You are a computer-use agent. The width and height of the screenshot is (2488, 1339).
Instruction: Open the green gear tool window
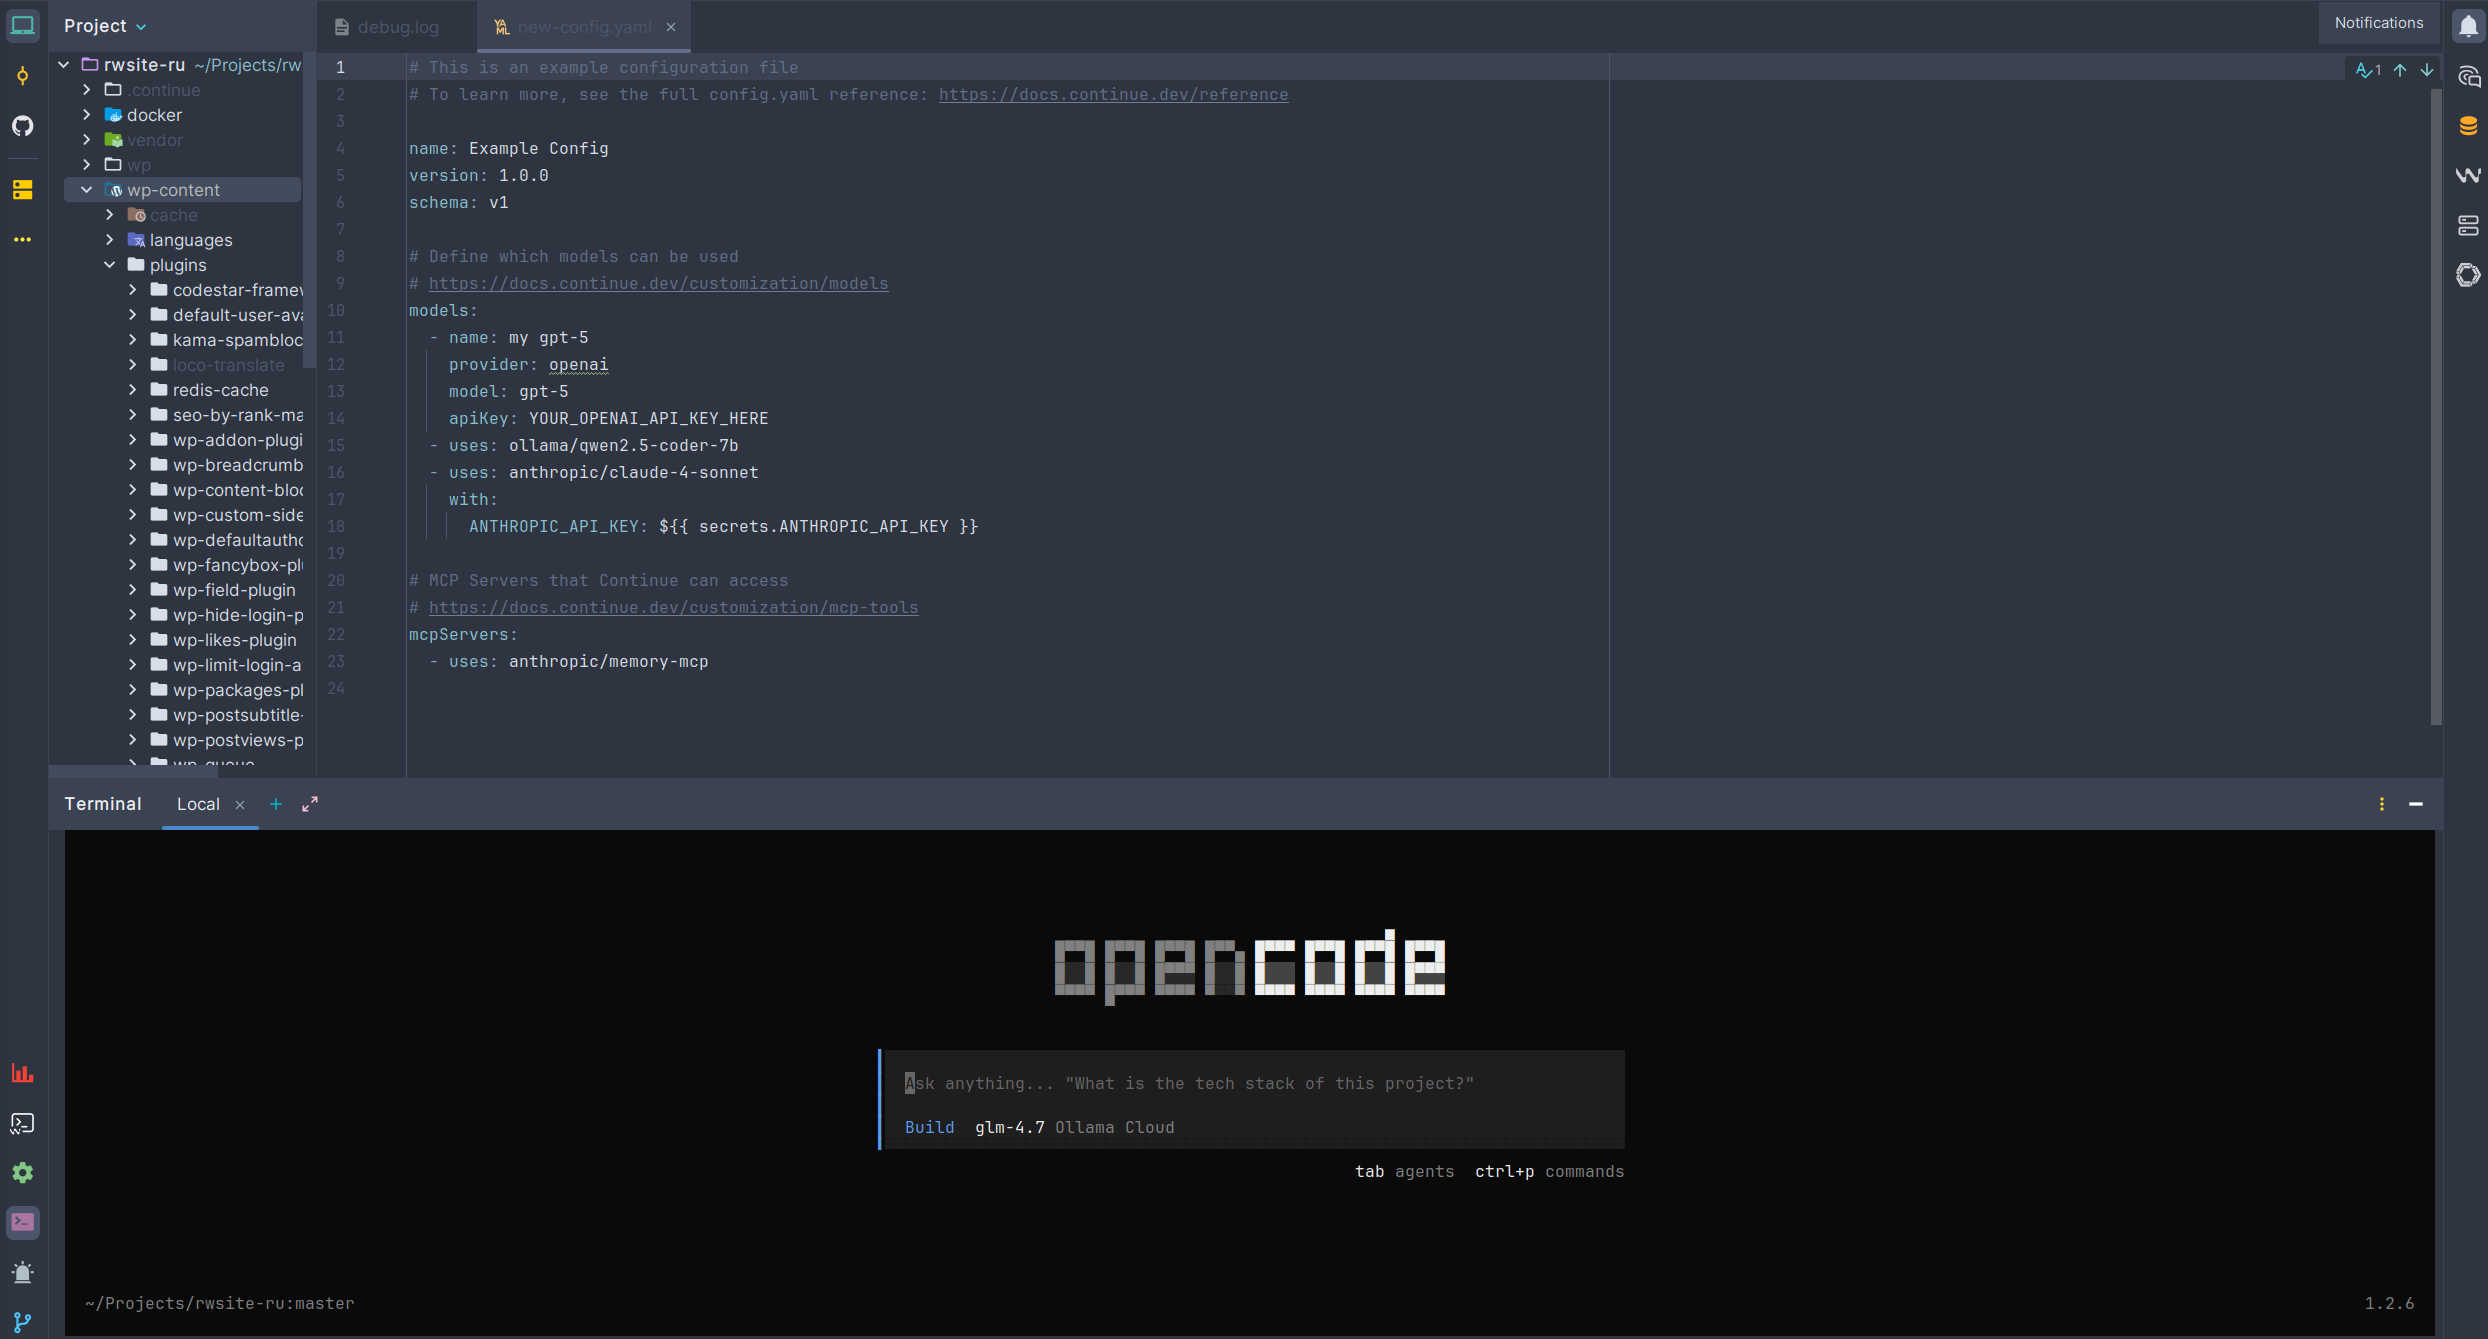tap(22, 1173)
